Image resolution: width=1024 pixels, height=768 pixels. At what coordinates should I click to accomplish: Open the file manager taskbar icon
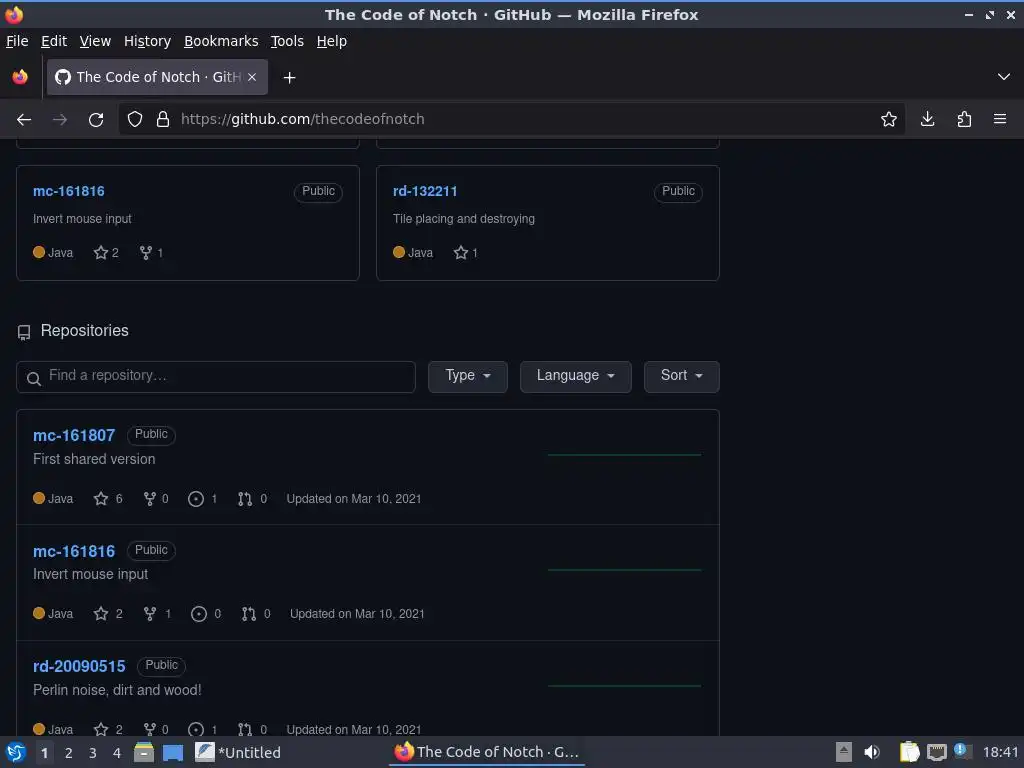[144, 752]
